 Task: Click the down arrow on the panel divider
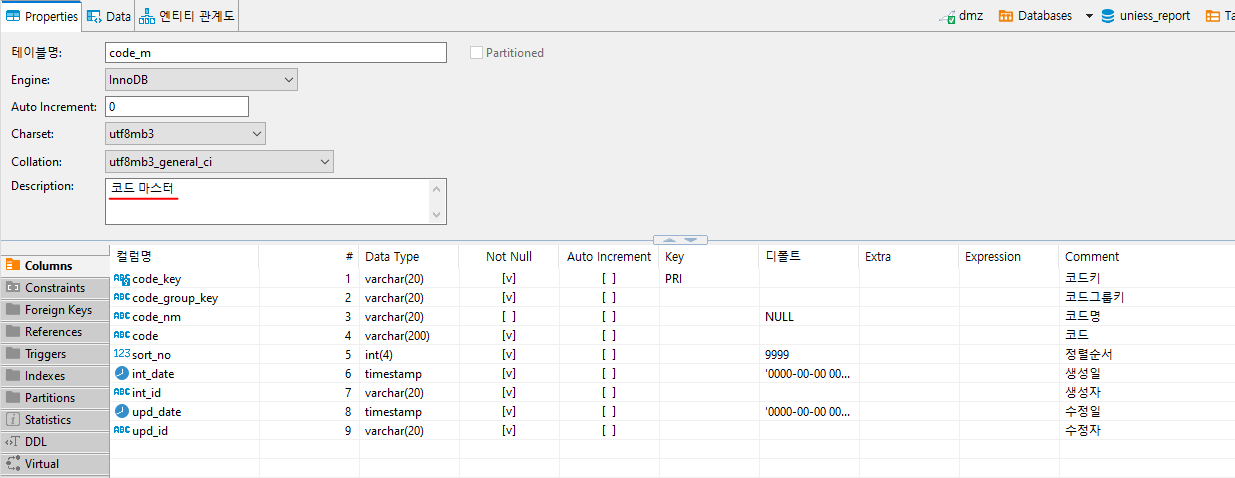[x=692, y=240]
